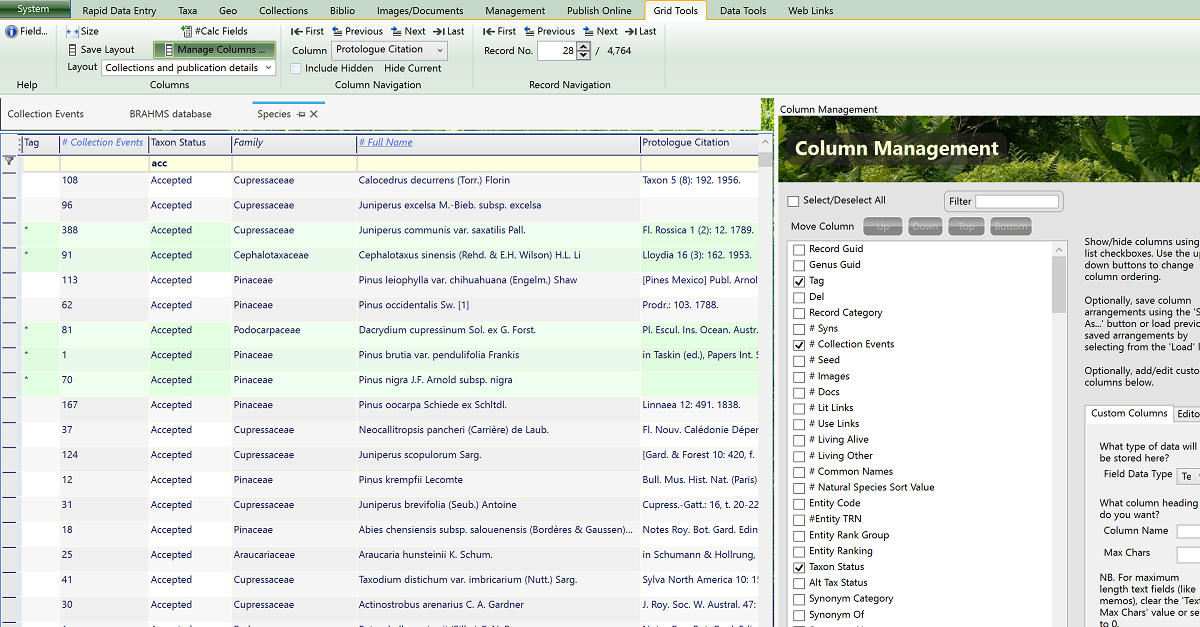Viewport: 1200px width, 627px height.
Task: Click the Taxon Status filter cell 'acc'
Action: coord(190,163)
